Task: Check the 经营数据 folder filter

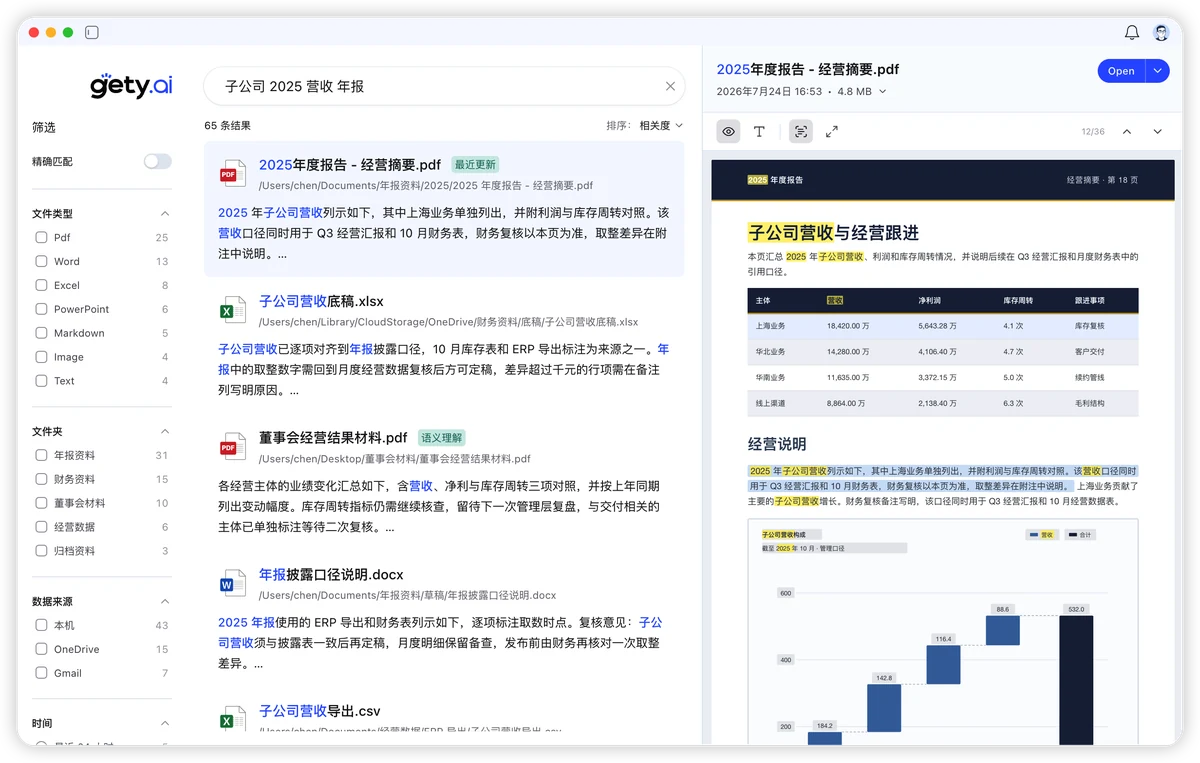Action: tap(41, 527)
